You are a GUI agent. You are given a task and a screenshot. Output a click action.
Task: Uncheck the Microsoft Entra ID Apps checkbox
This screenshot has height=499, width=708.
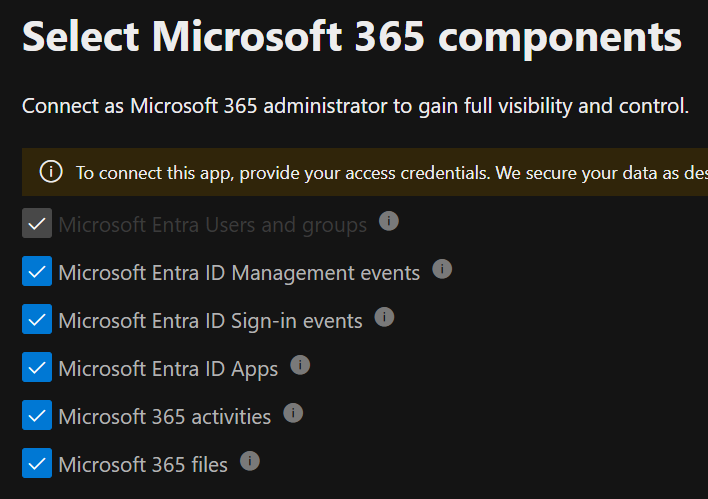coord(37,368)
